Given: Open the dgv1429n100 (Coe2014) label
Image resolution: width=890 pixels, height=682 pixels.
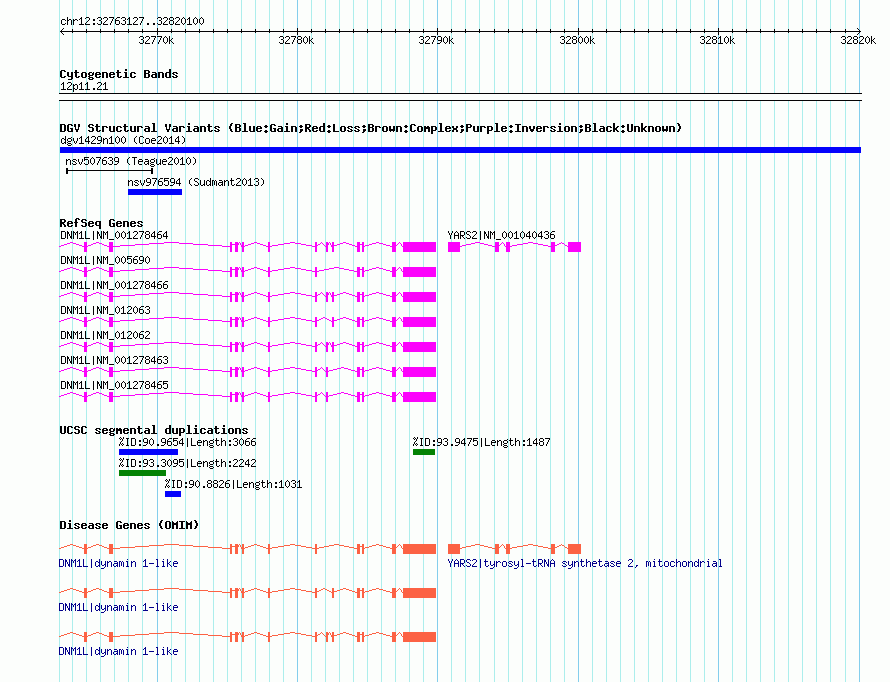Looking at the screenshot, I should 123,140.
